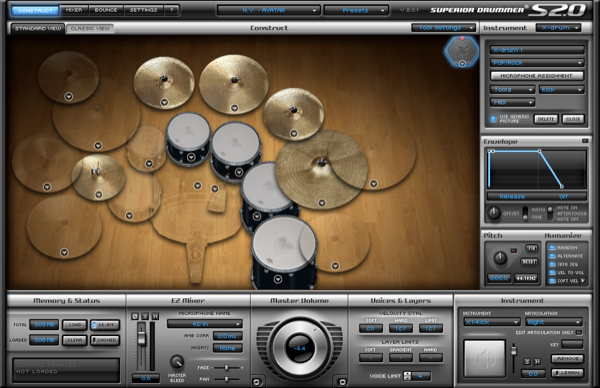Click the EZ Mixer Pan slider
Viewport: 600px width, 388px height.
point(227,379)
